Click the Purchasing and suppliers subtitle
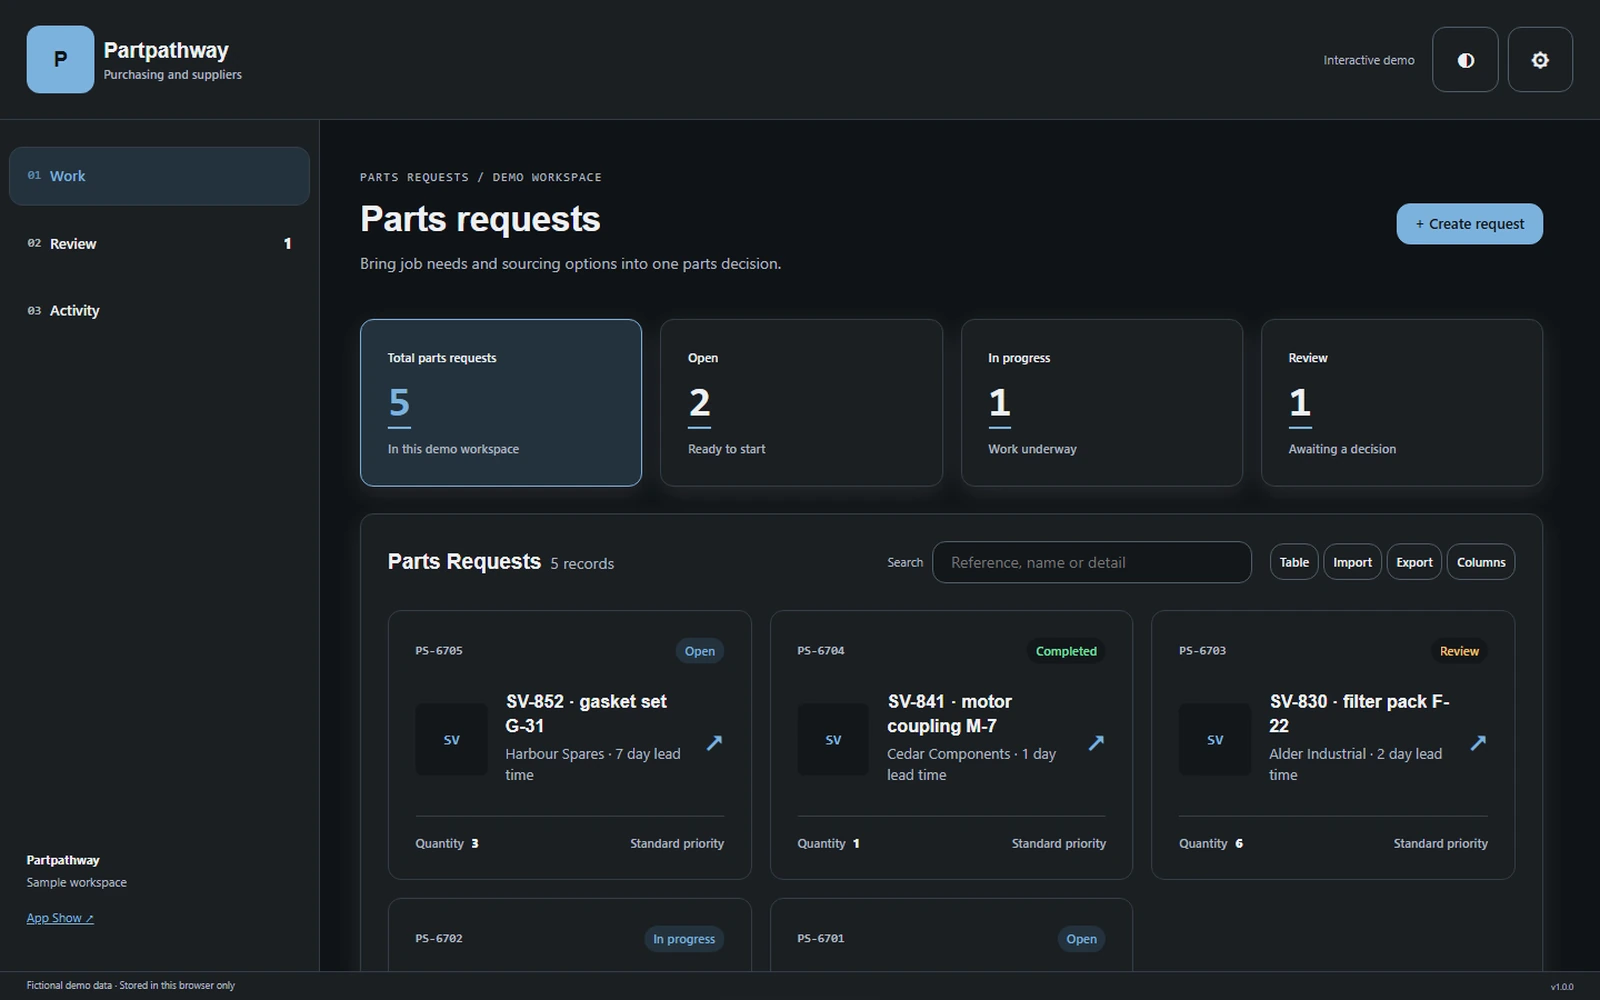Screen dimensions: 1600x1000 tap(173, 75)
